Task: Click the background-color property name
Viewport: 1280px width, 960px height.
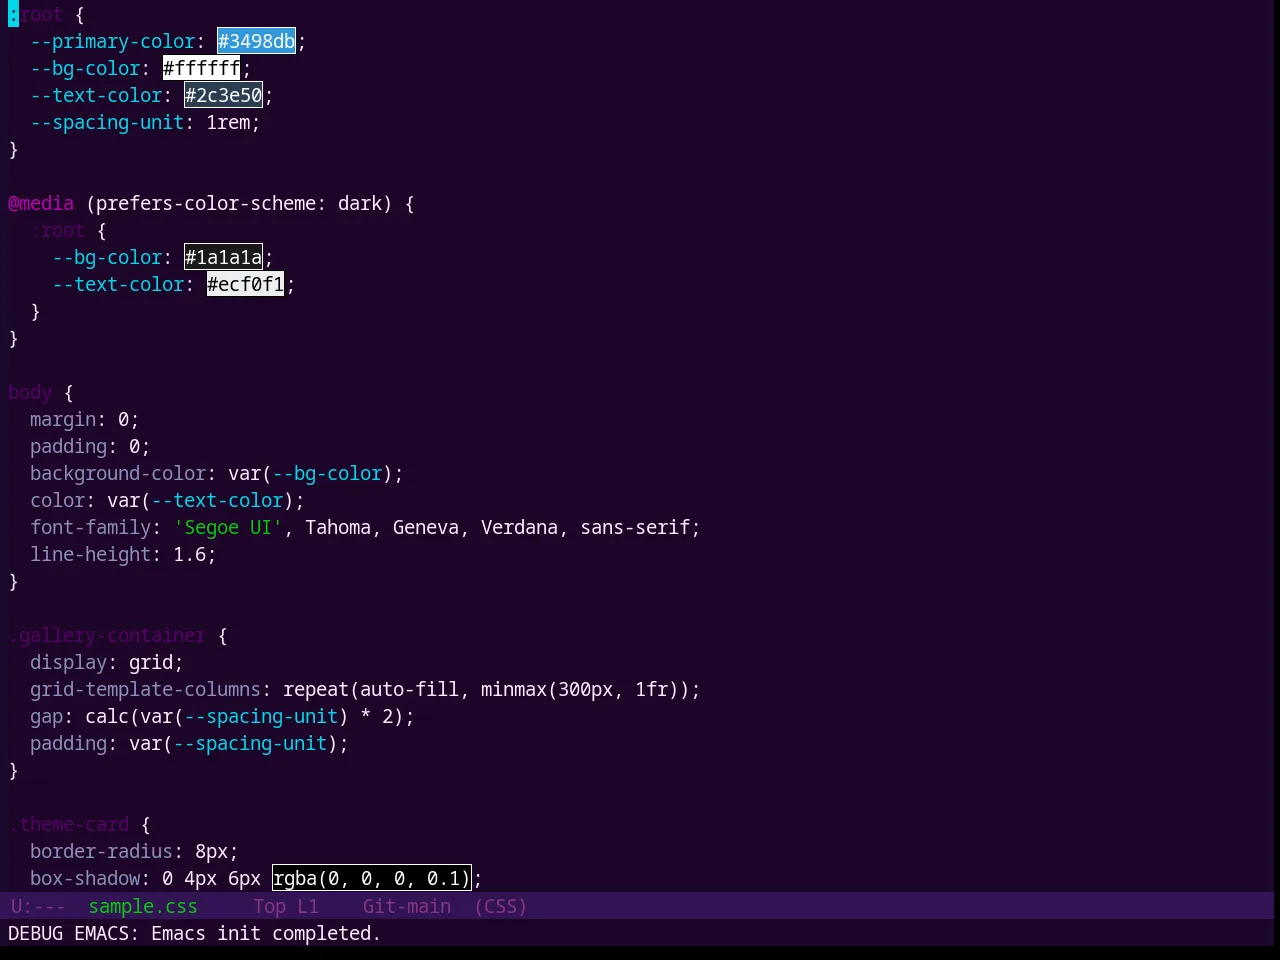Action: (x=118, y=473)
